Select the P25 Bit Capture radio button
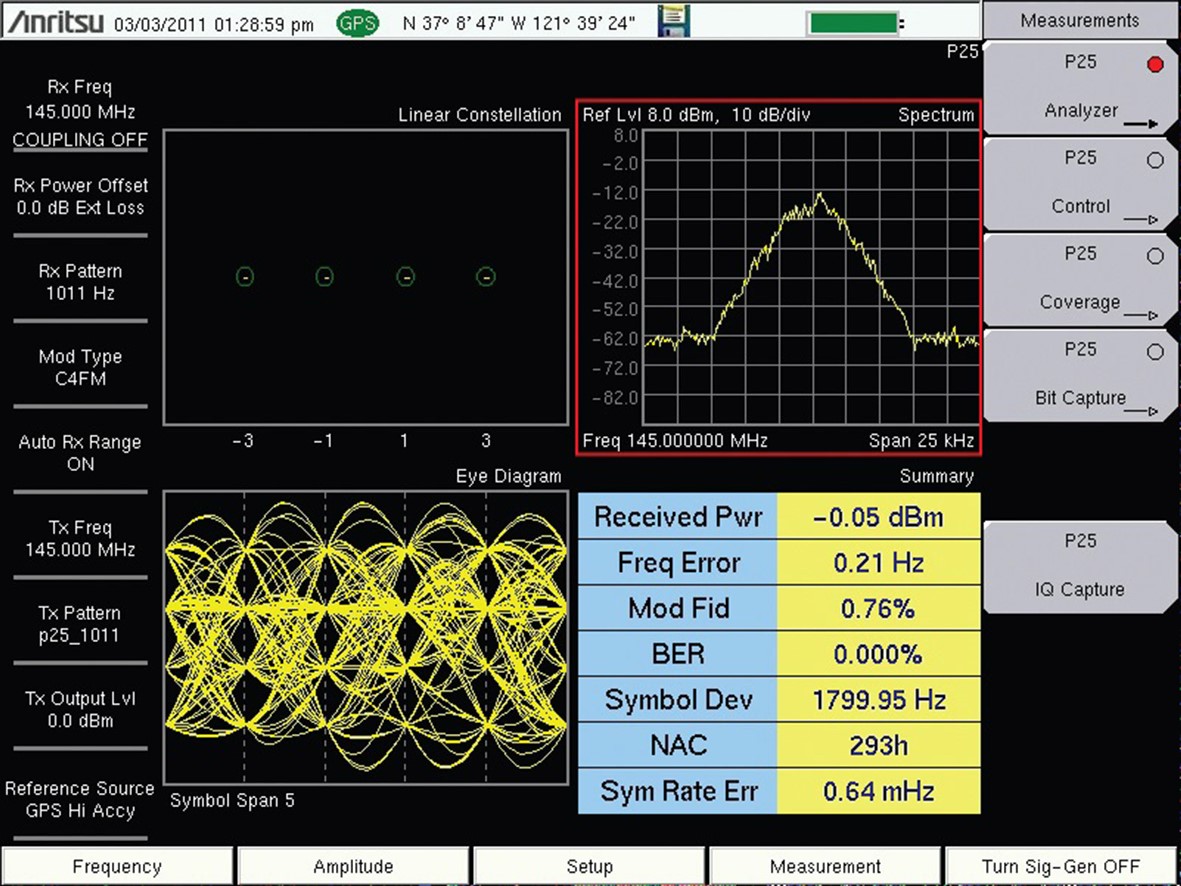This screenshot has width=1181, height=886. tap(1156, 352)
